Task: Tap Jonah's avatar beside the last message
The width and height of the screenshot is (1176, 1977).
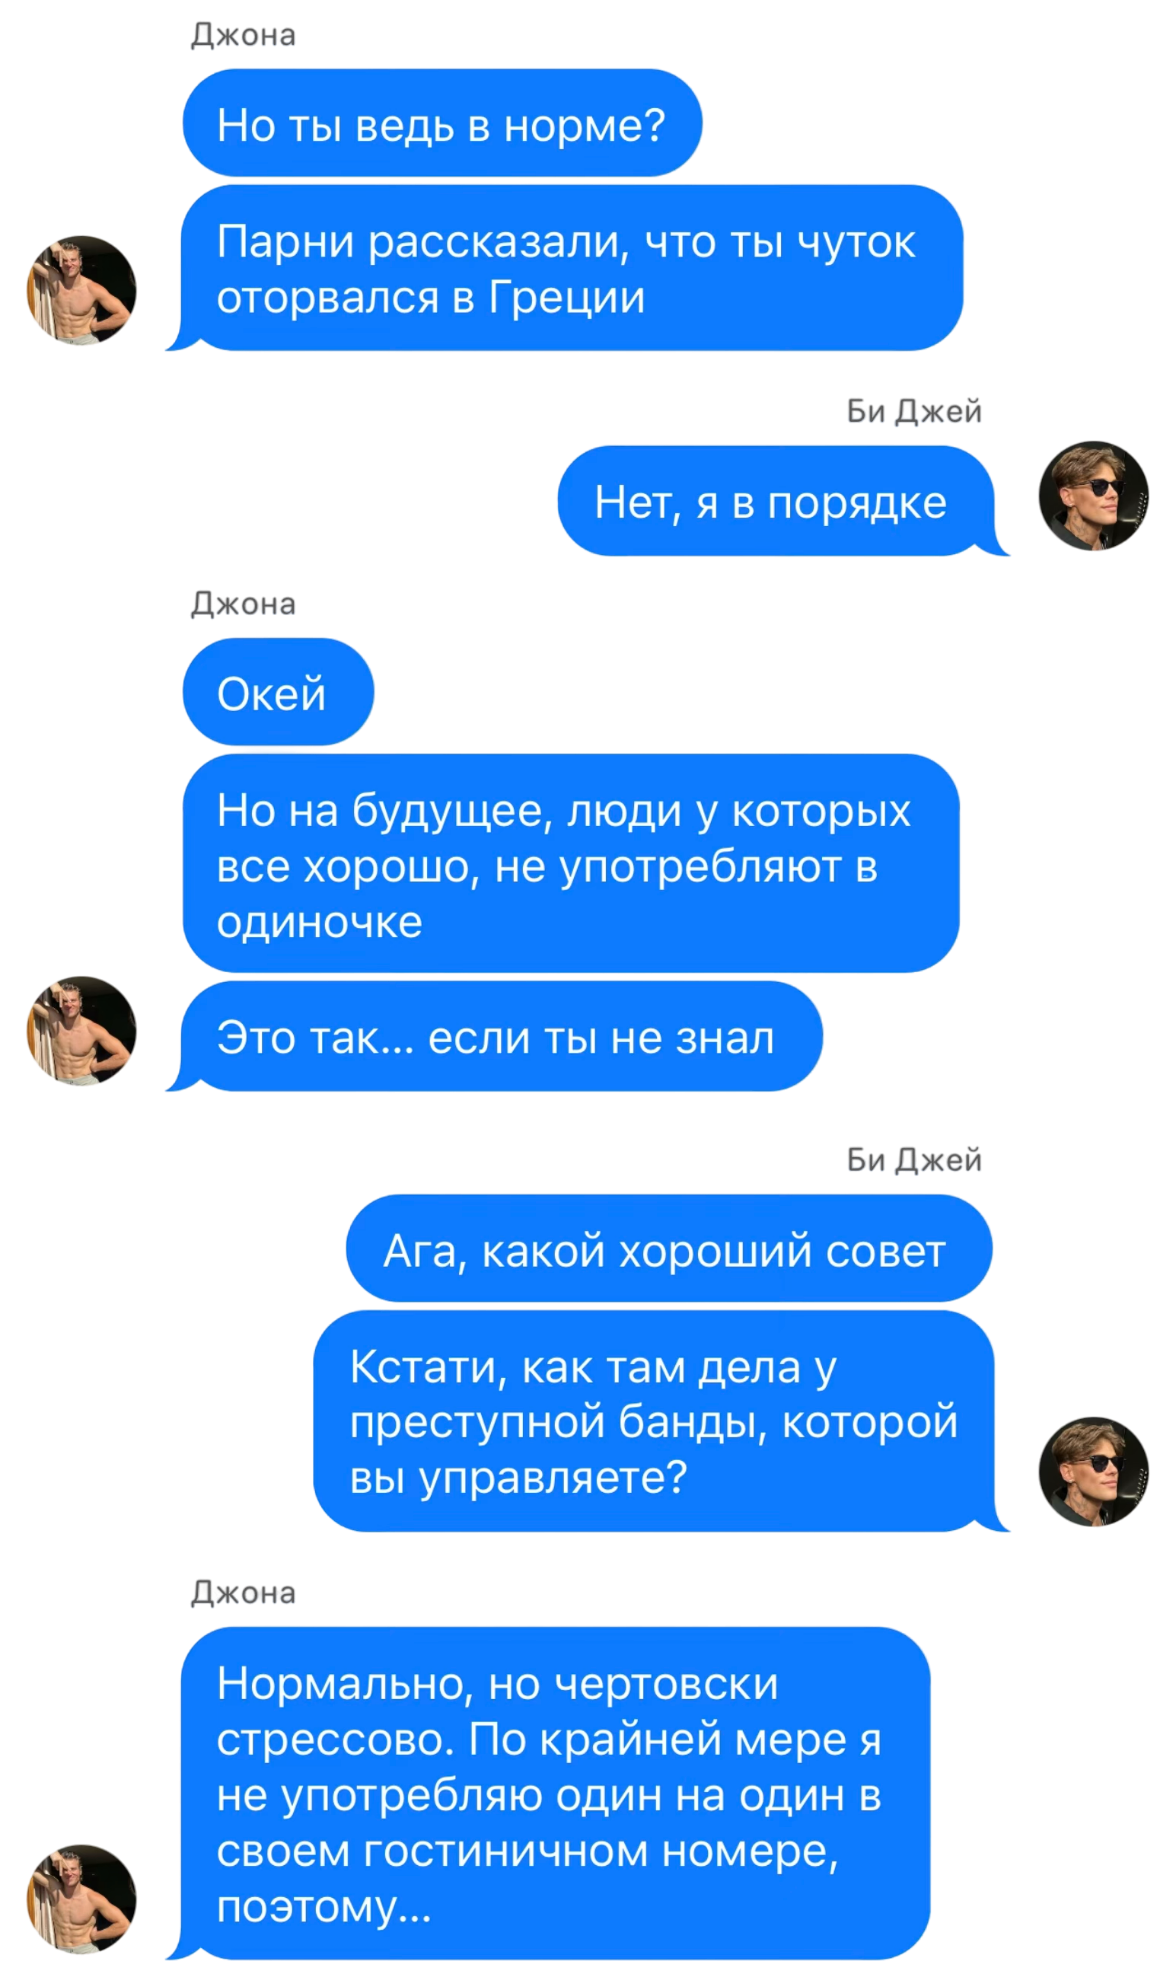Action: 81,1899
